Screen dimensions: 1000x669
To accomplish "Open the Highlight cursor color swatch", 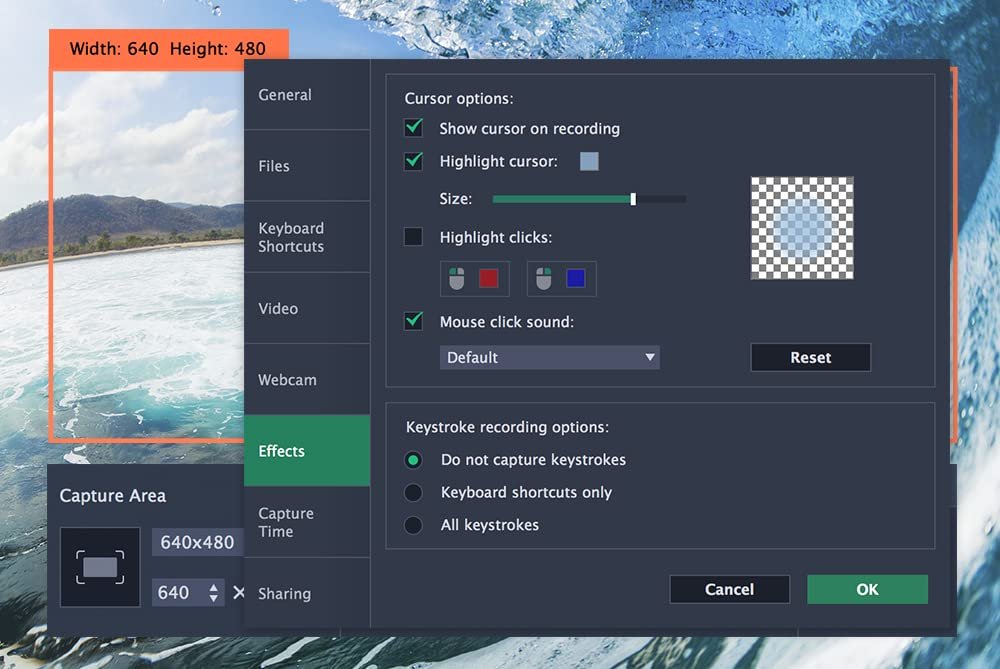I will point(587,161).
